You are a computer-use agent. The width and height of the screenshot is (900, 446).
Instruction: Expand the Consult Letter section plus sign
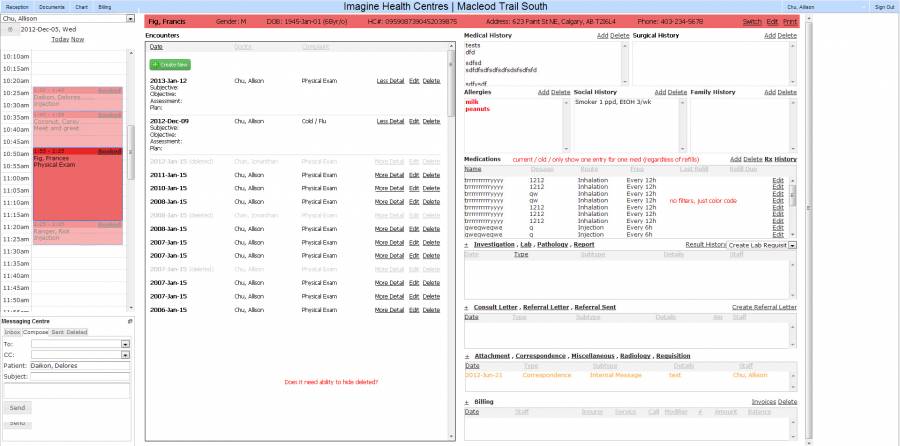pos(467,307)
